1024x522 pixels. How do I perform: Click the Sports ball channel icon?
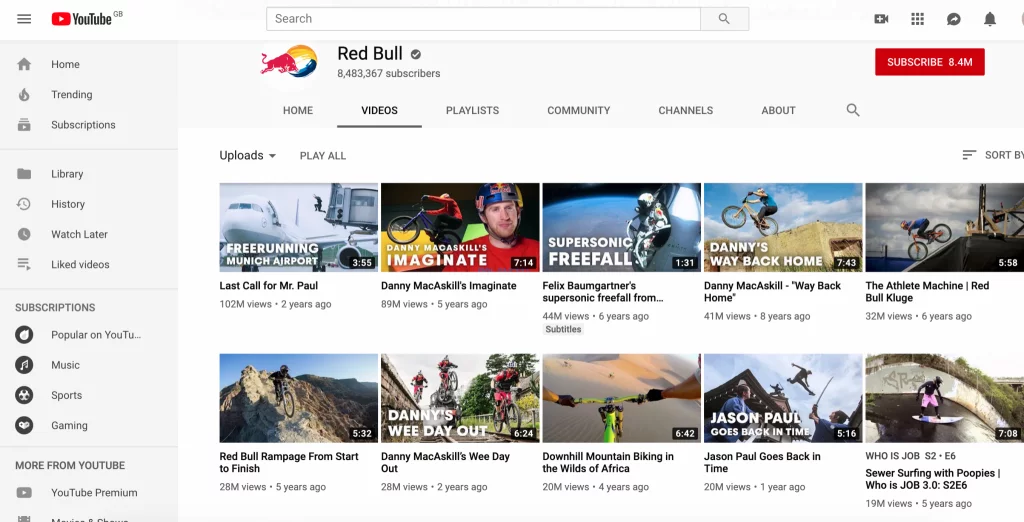[24, 395]
